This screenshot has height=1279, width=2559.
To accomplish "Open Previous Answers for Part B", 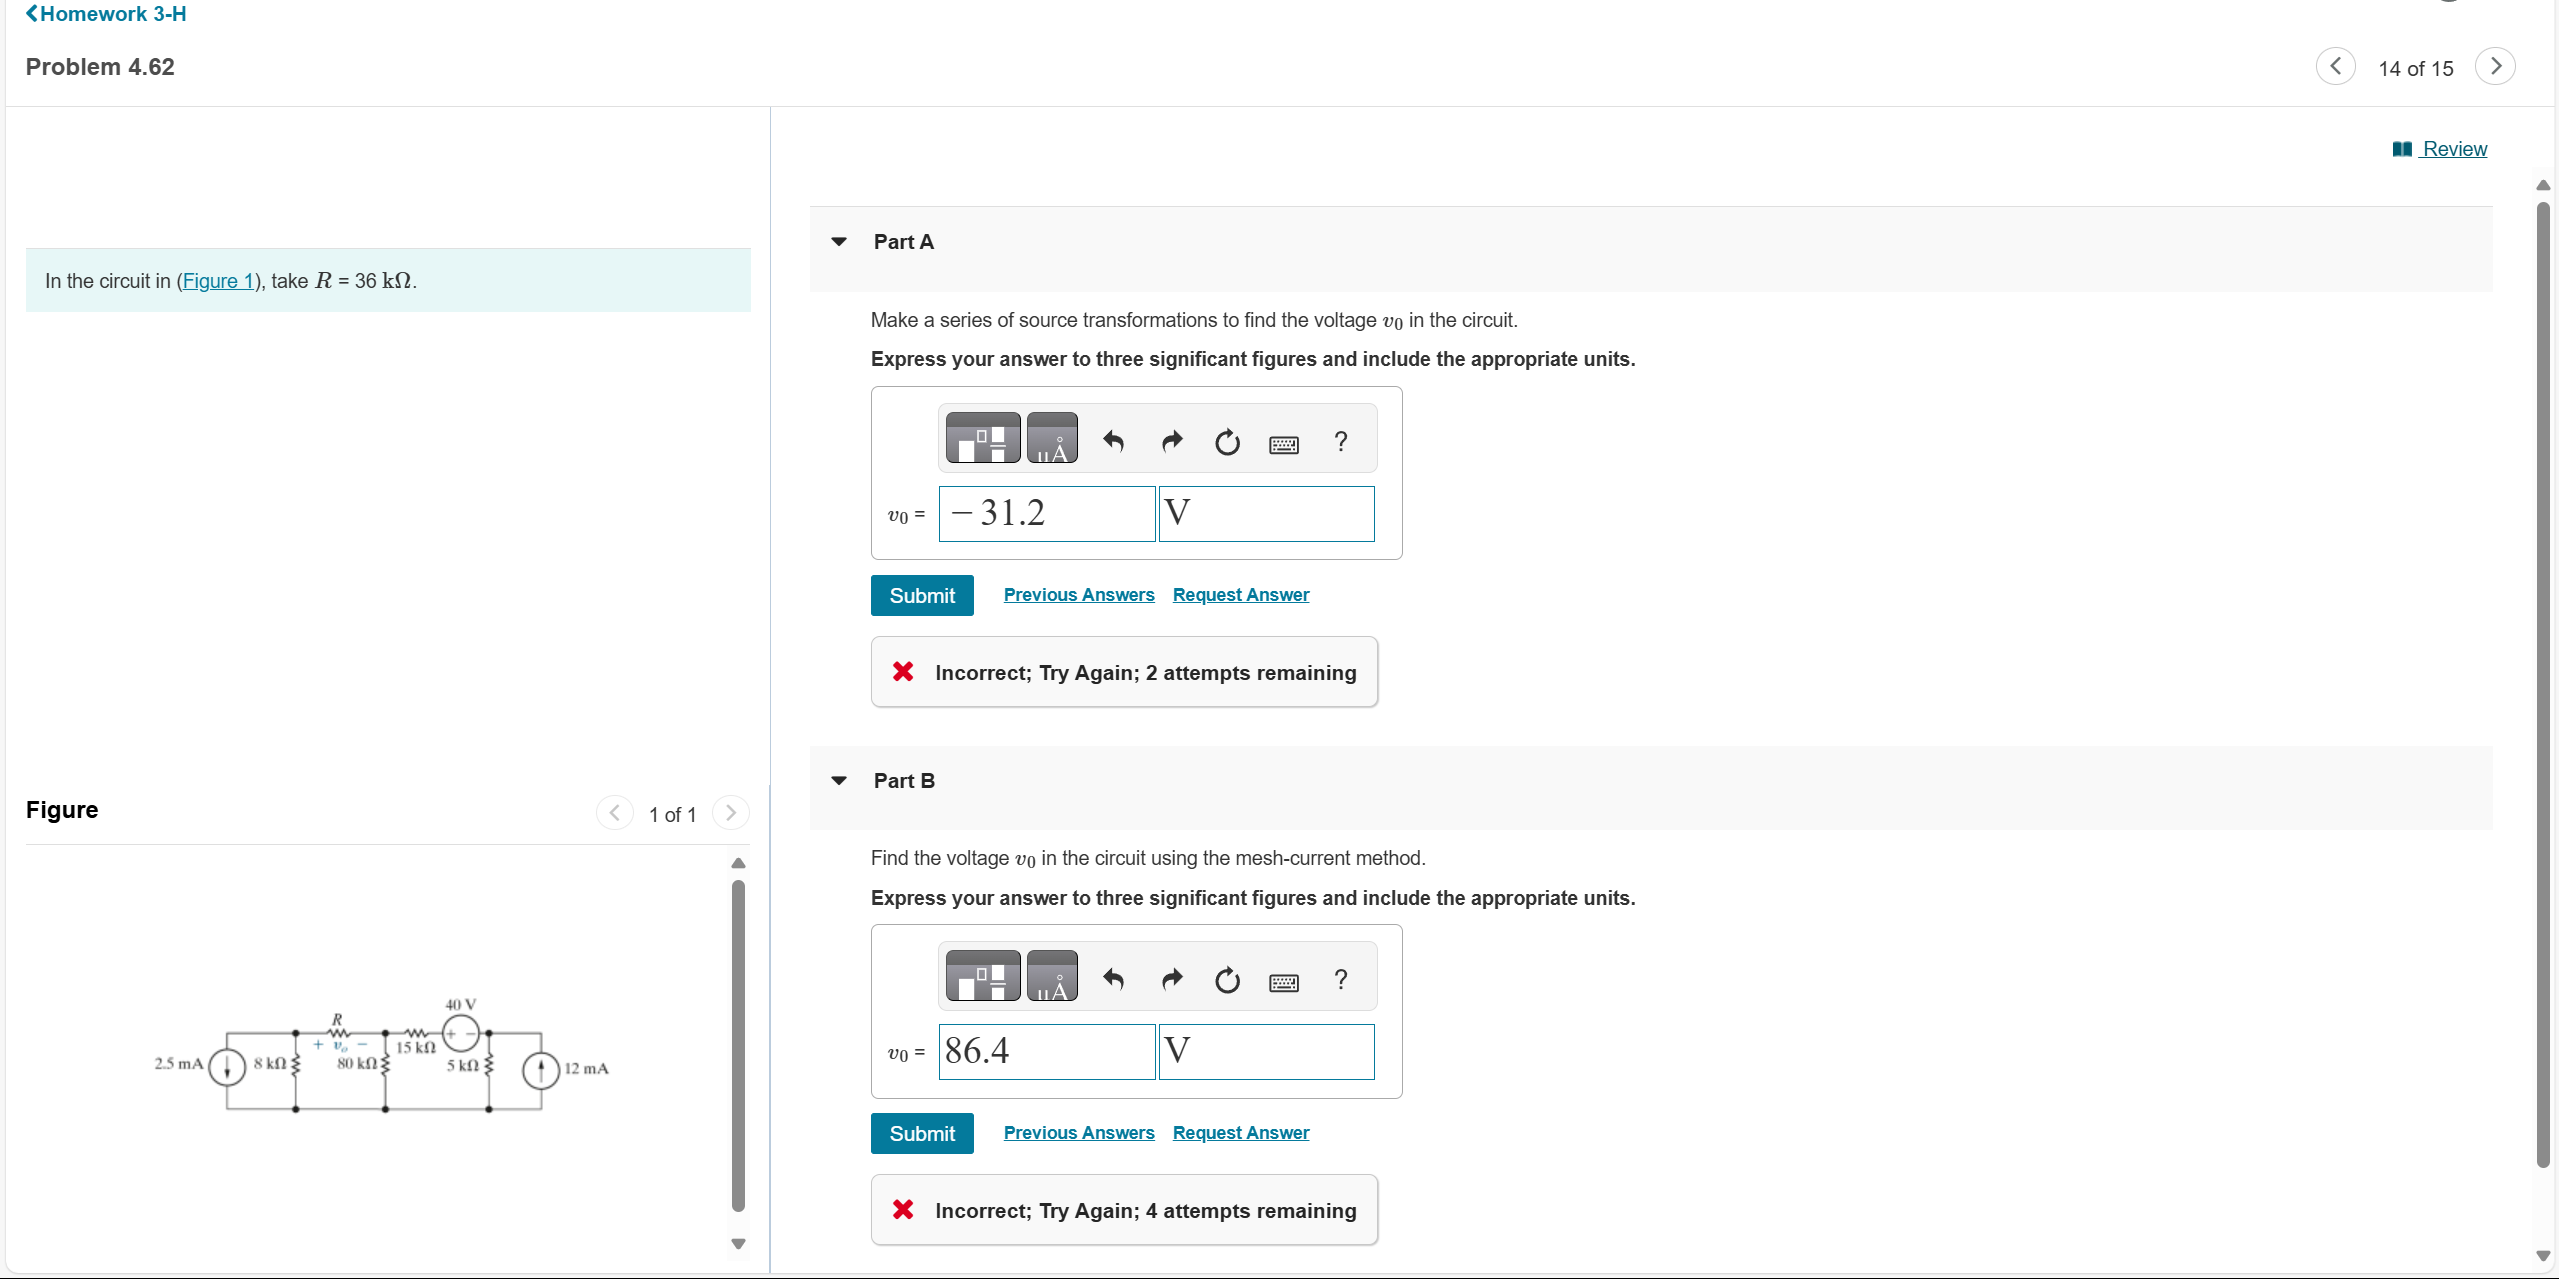I will [x=1078, y=1132].
